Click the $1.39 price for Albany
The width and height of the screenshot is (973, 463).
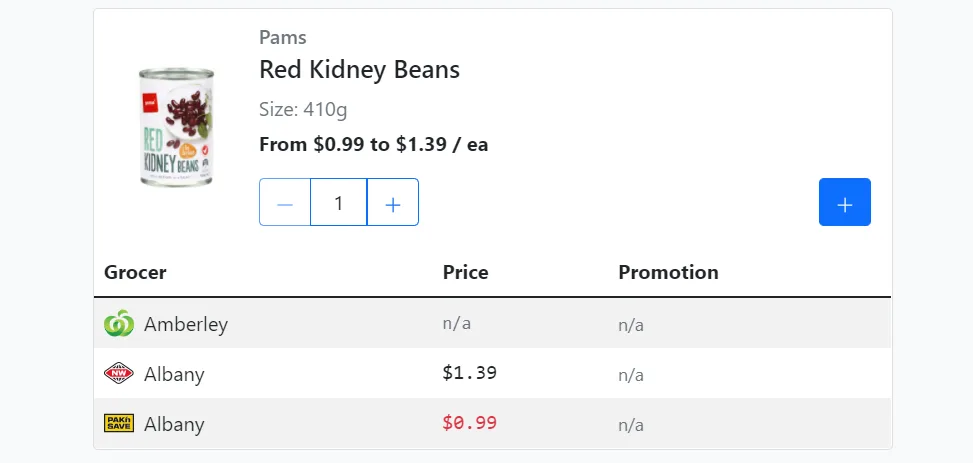tap(470, 374)
